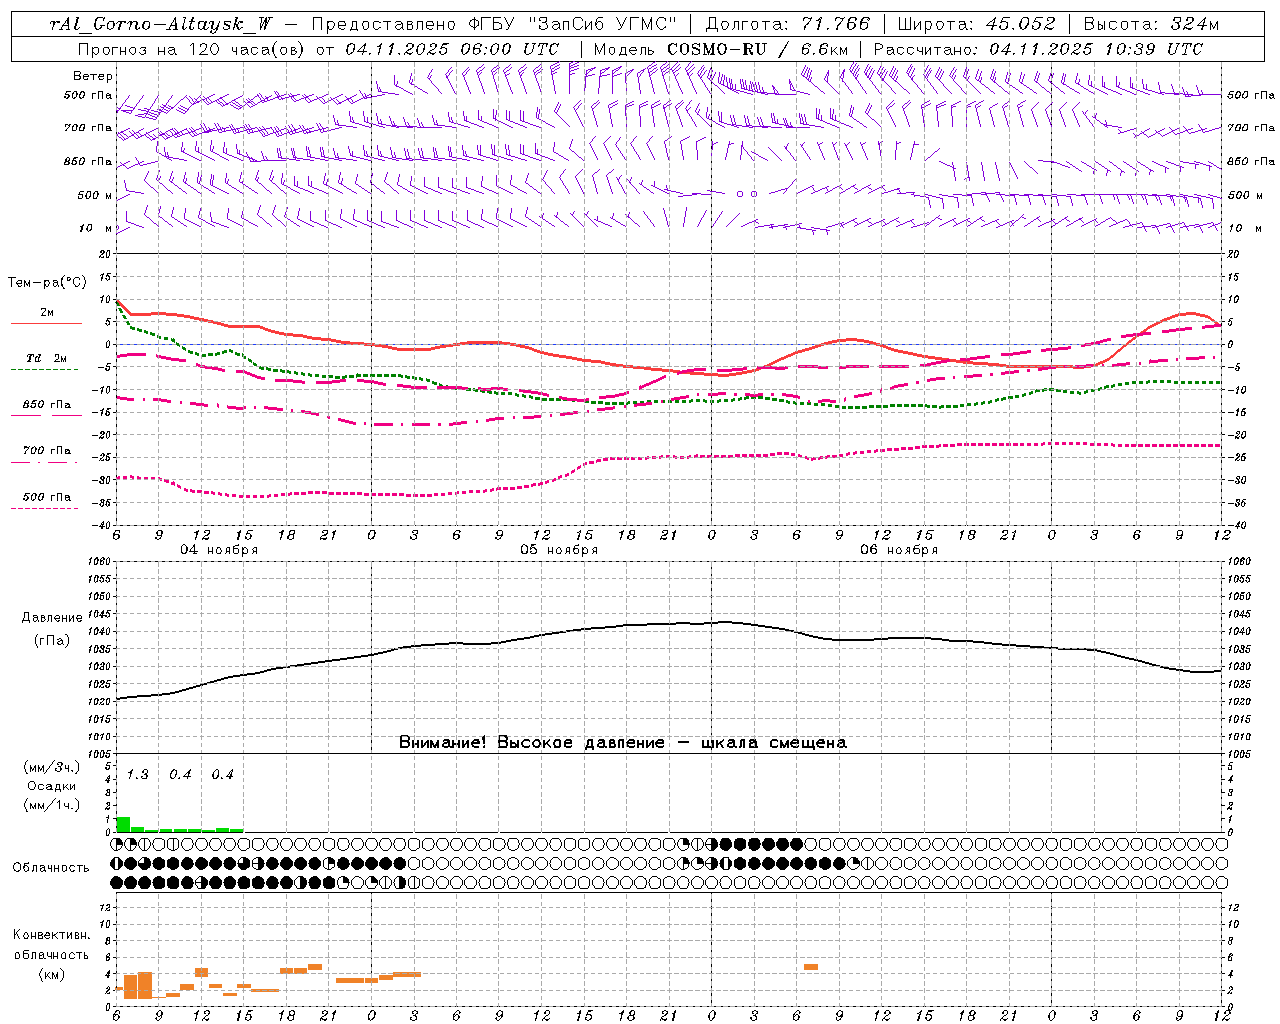
Task: Click left '500 м' wind level label
Action: (95, 195)
